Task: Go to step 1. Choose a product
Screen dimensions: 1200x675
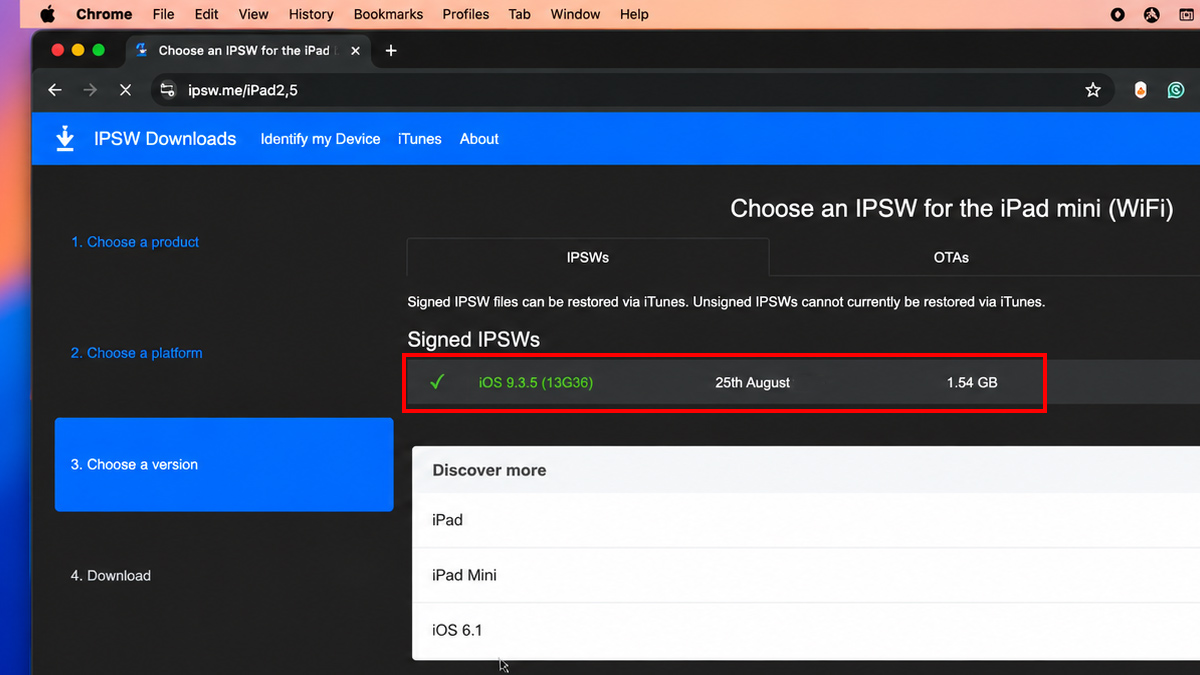Action: coord(135,242)
